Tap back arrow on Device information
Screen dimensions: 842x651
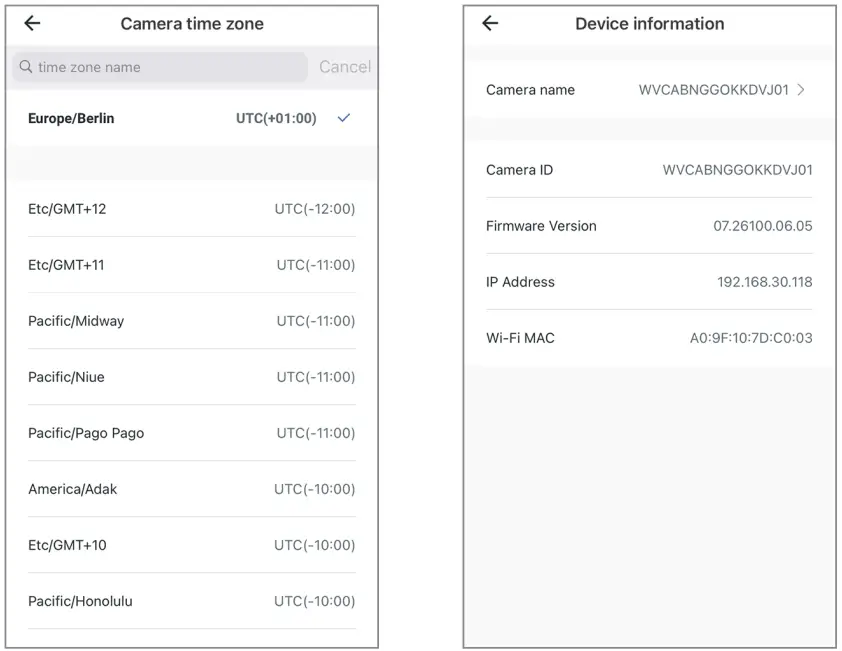click(489, 24)
